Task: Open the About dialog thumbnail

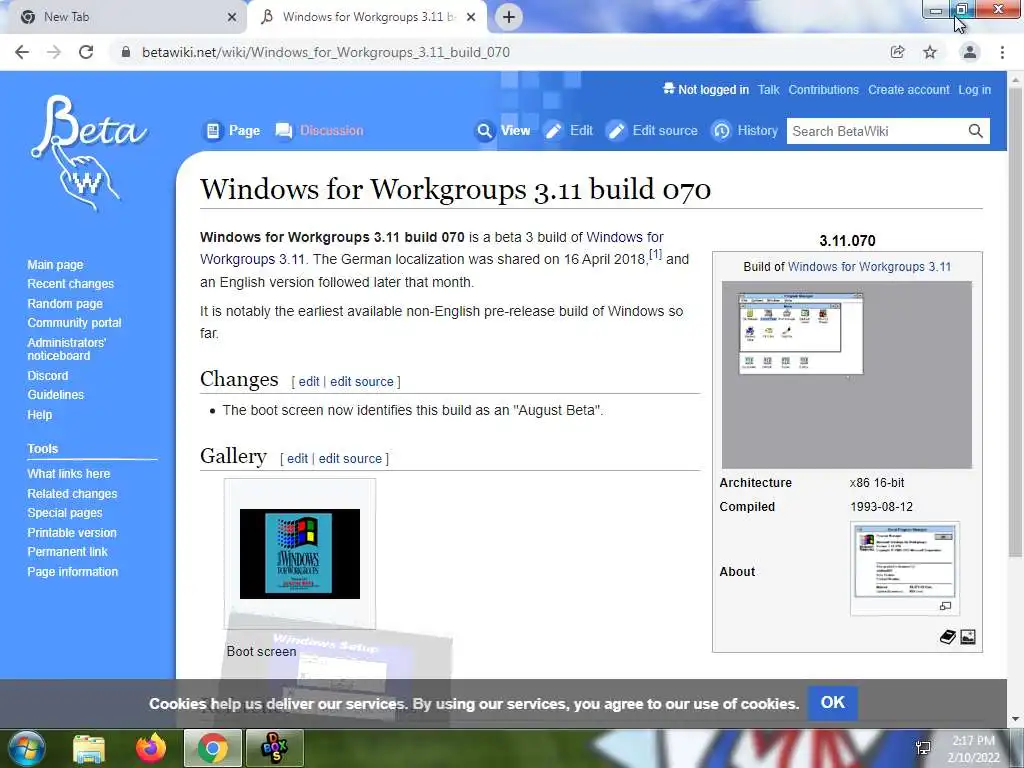Action: [x=904, y=560]
